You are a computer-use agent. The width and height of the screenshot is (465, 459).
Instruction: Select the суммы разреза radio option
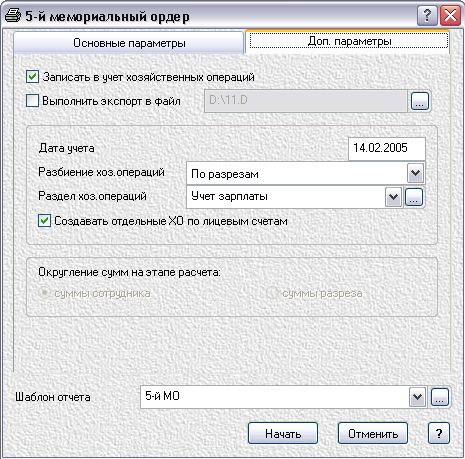[x=272, y=293]
